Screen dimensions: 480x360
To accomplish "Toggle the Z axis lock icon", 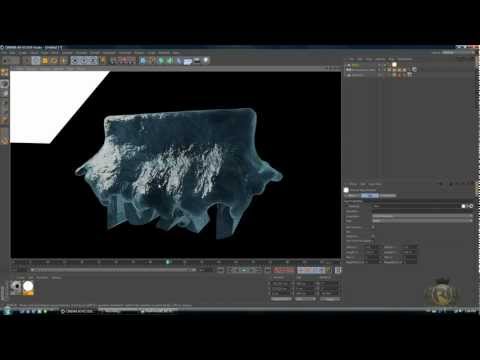I will 93,60.
